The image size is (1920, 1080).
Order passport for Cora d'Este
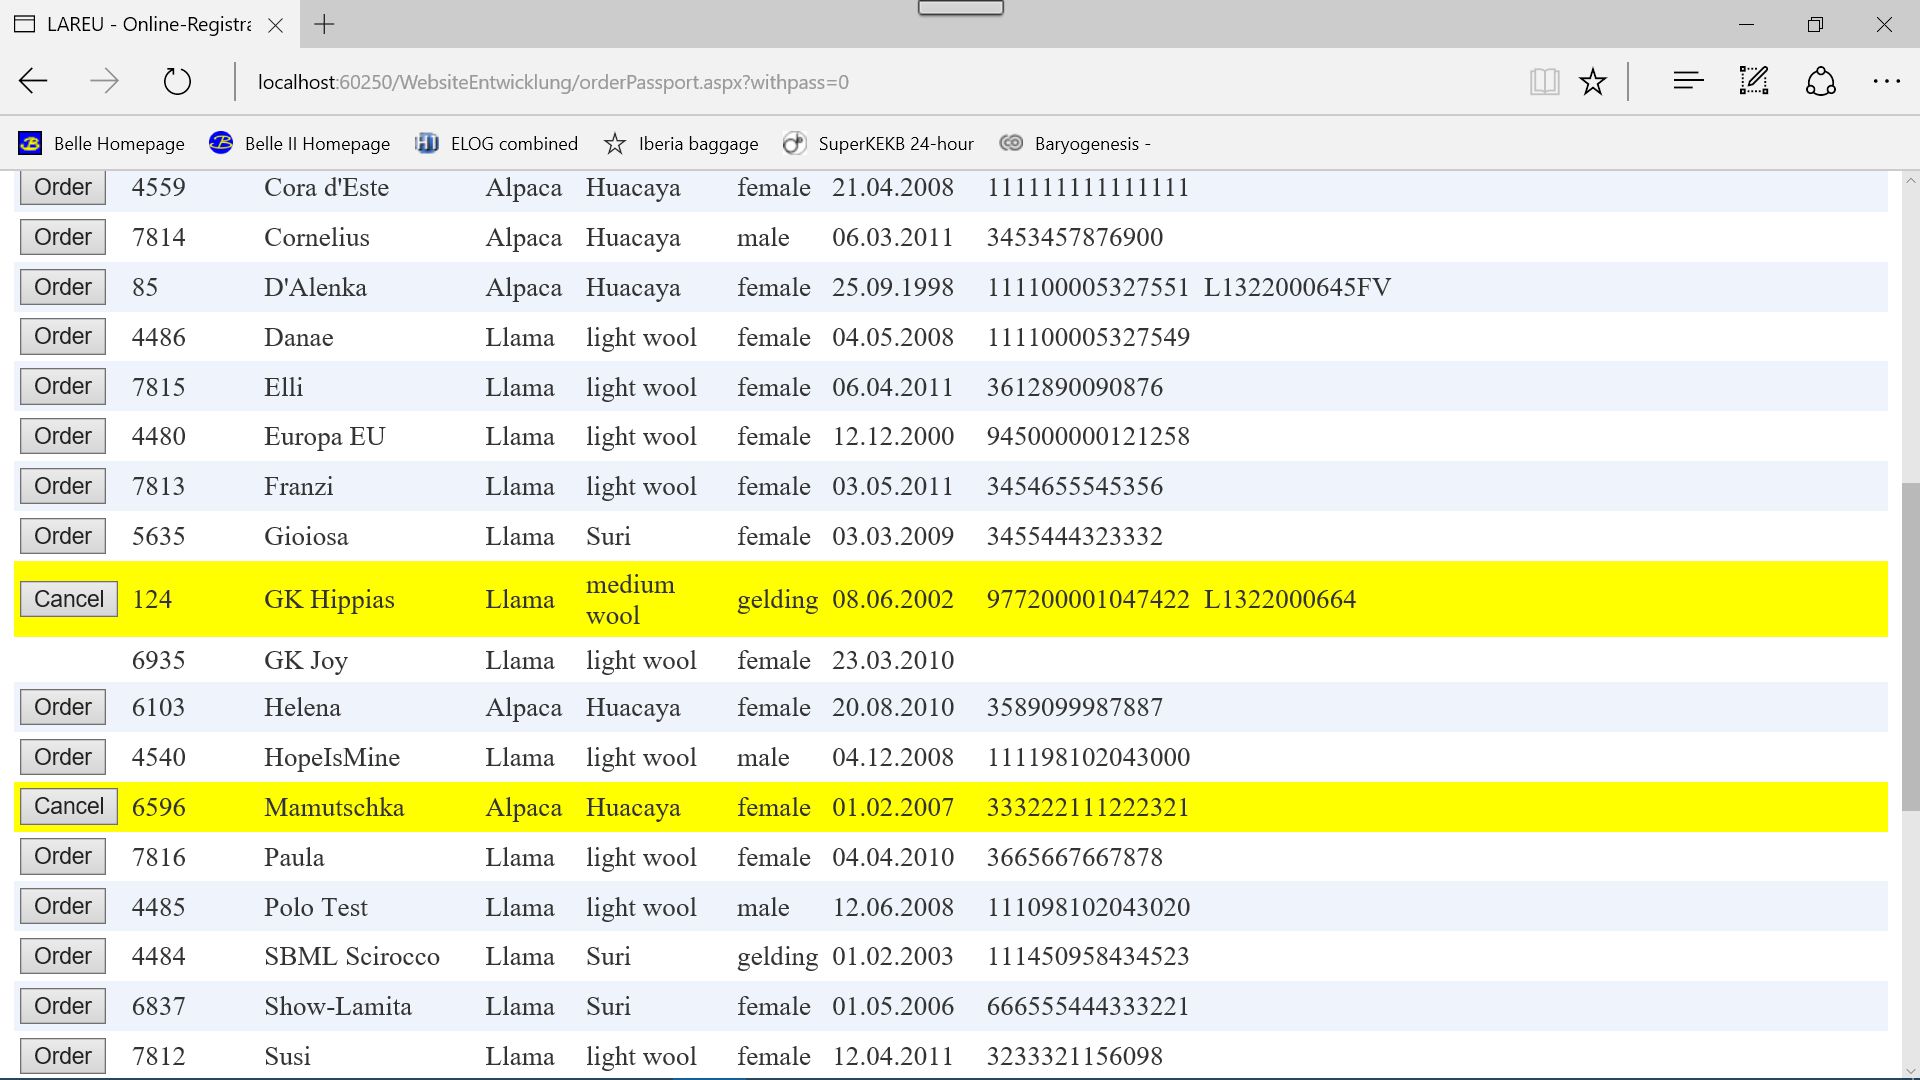tap(63, 187)
